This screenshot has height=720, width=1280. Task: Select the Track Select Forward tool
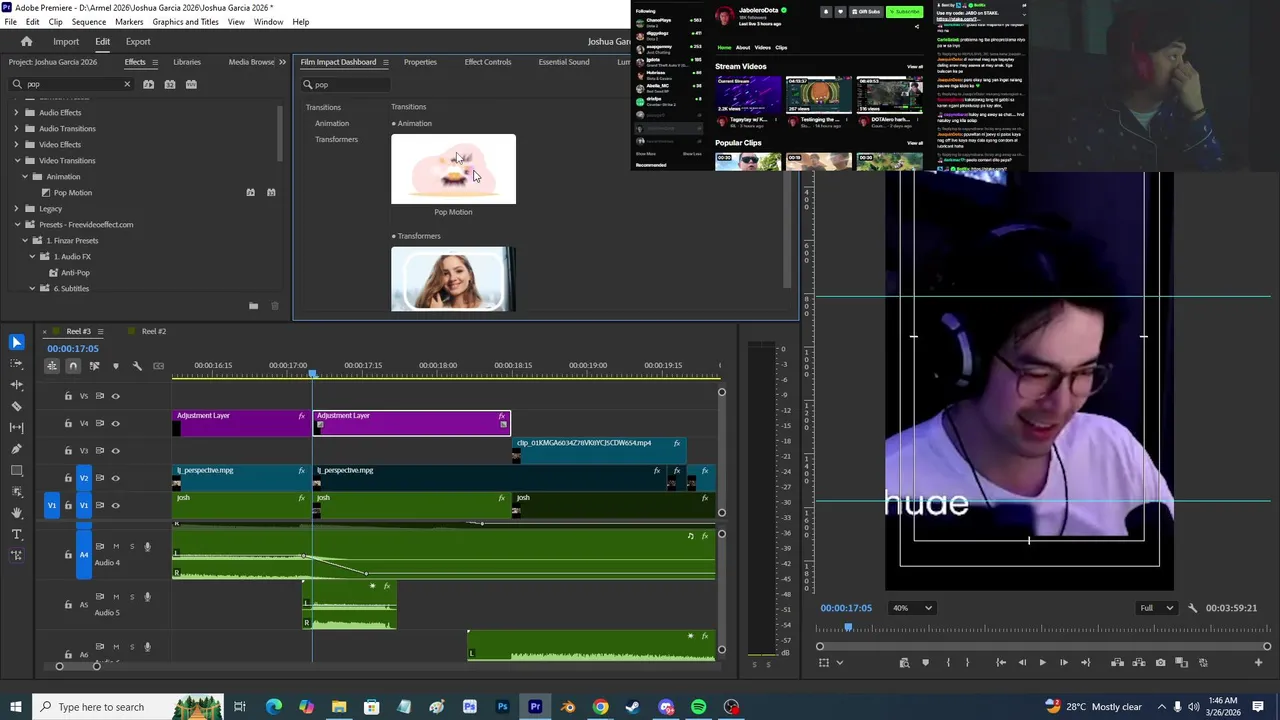(16, 363)
